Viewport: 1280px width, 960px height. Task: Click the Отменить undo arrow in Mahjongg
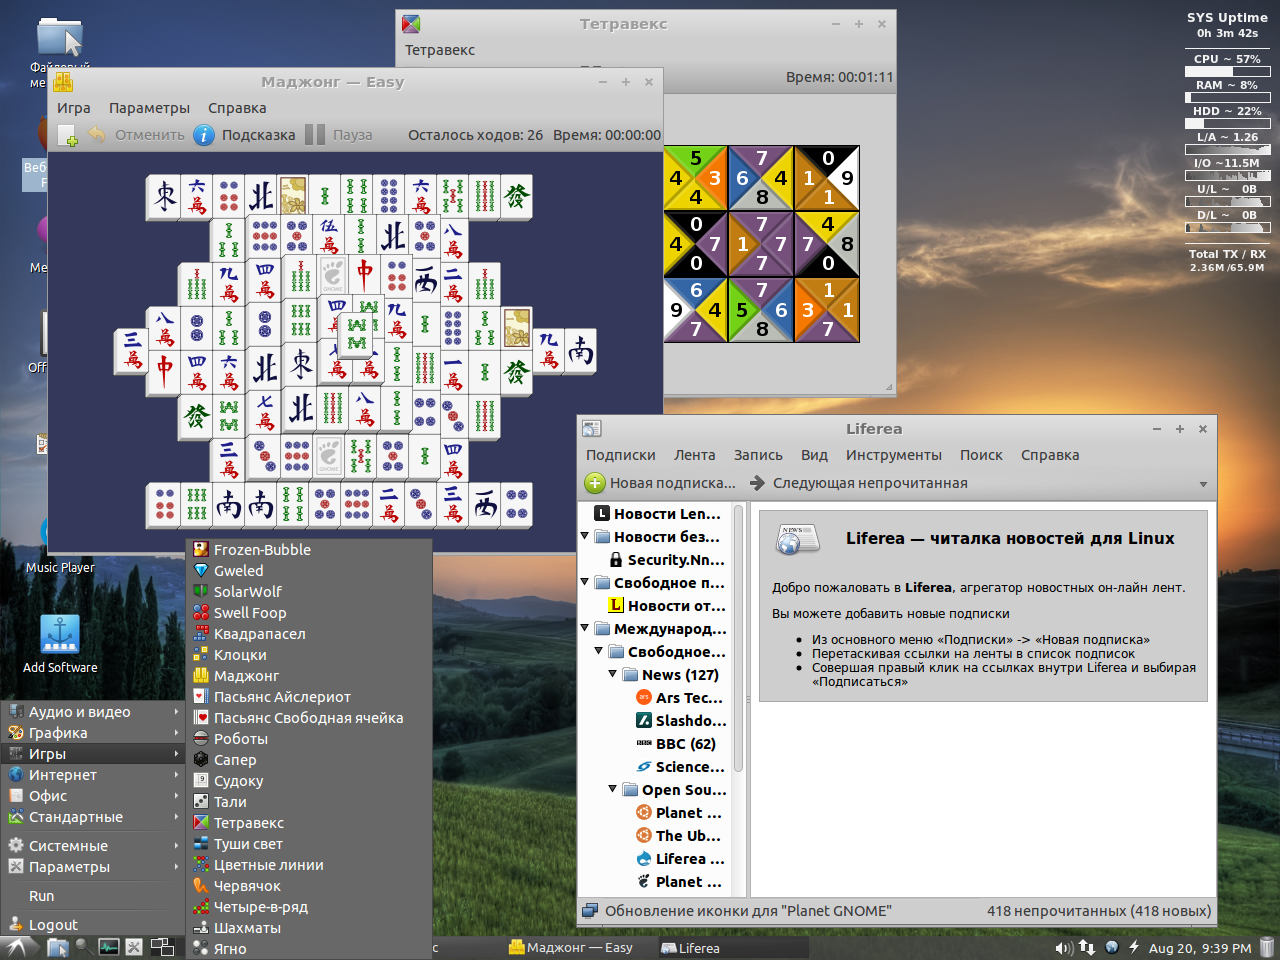tap(97, 135)
